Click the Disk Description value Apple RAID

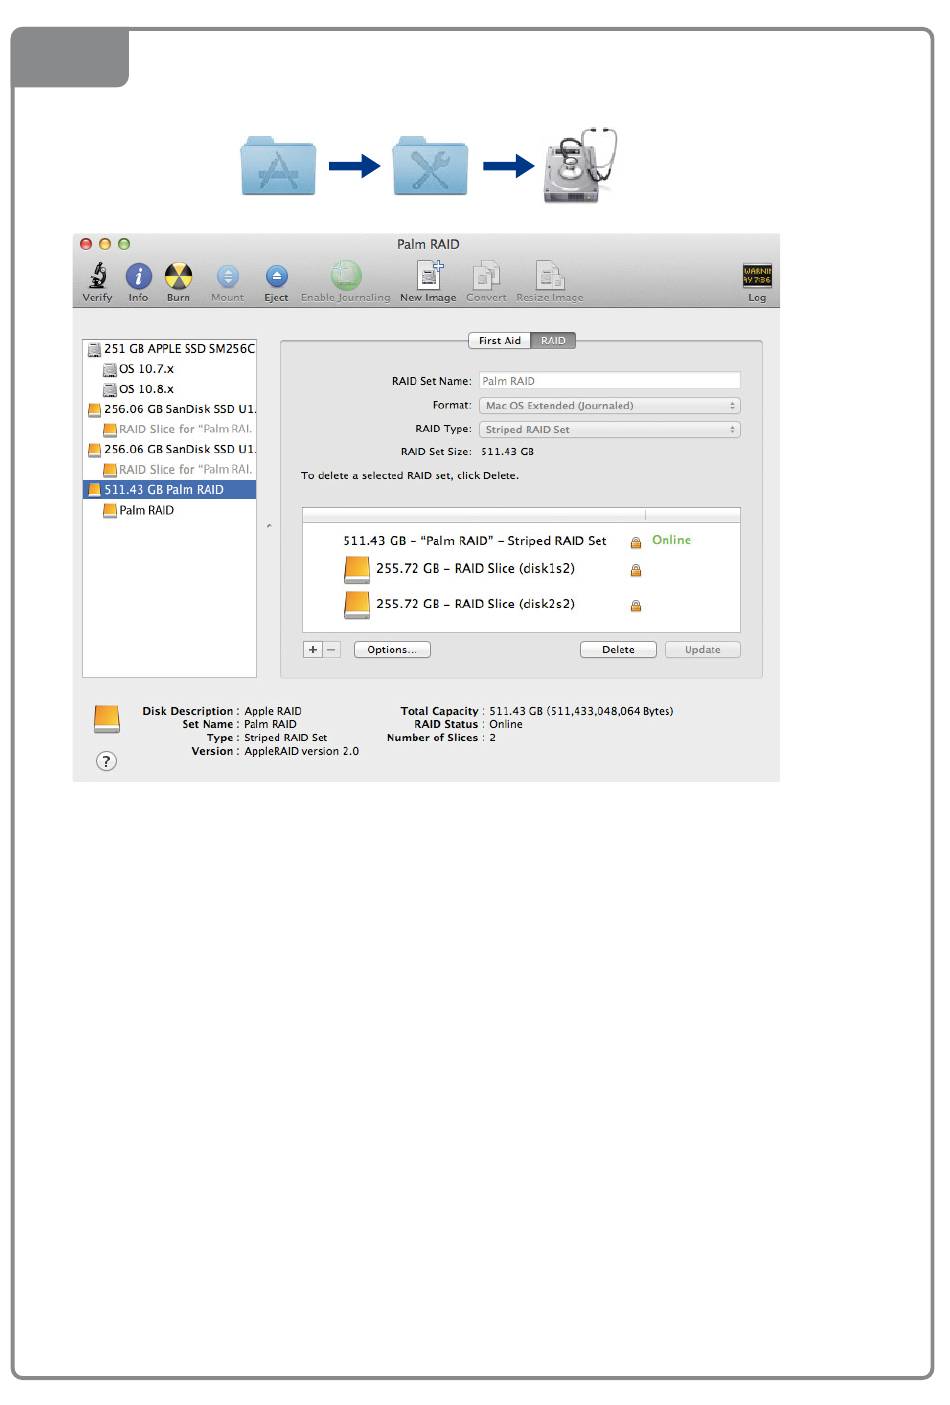click(x=273, y=712)
